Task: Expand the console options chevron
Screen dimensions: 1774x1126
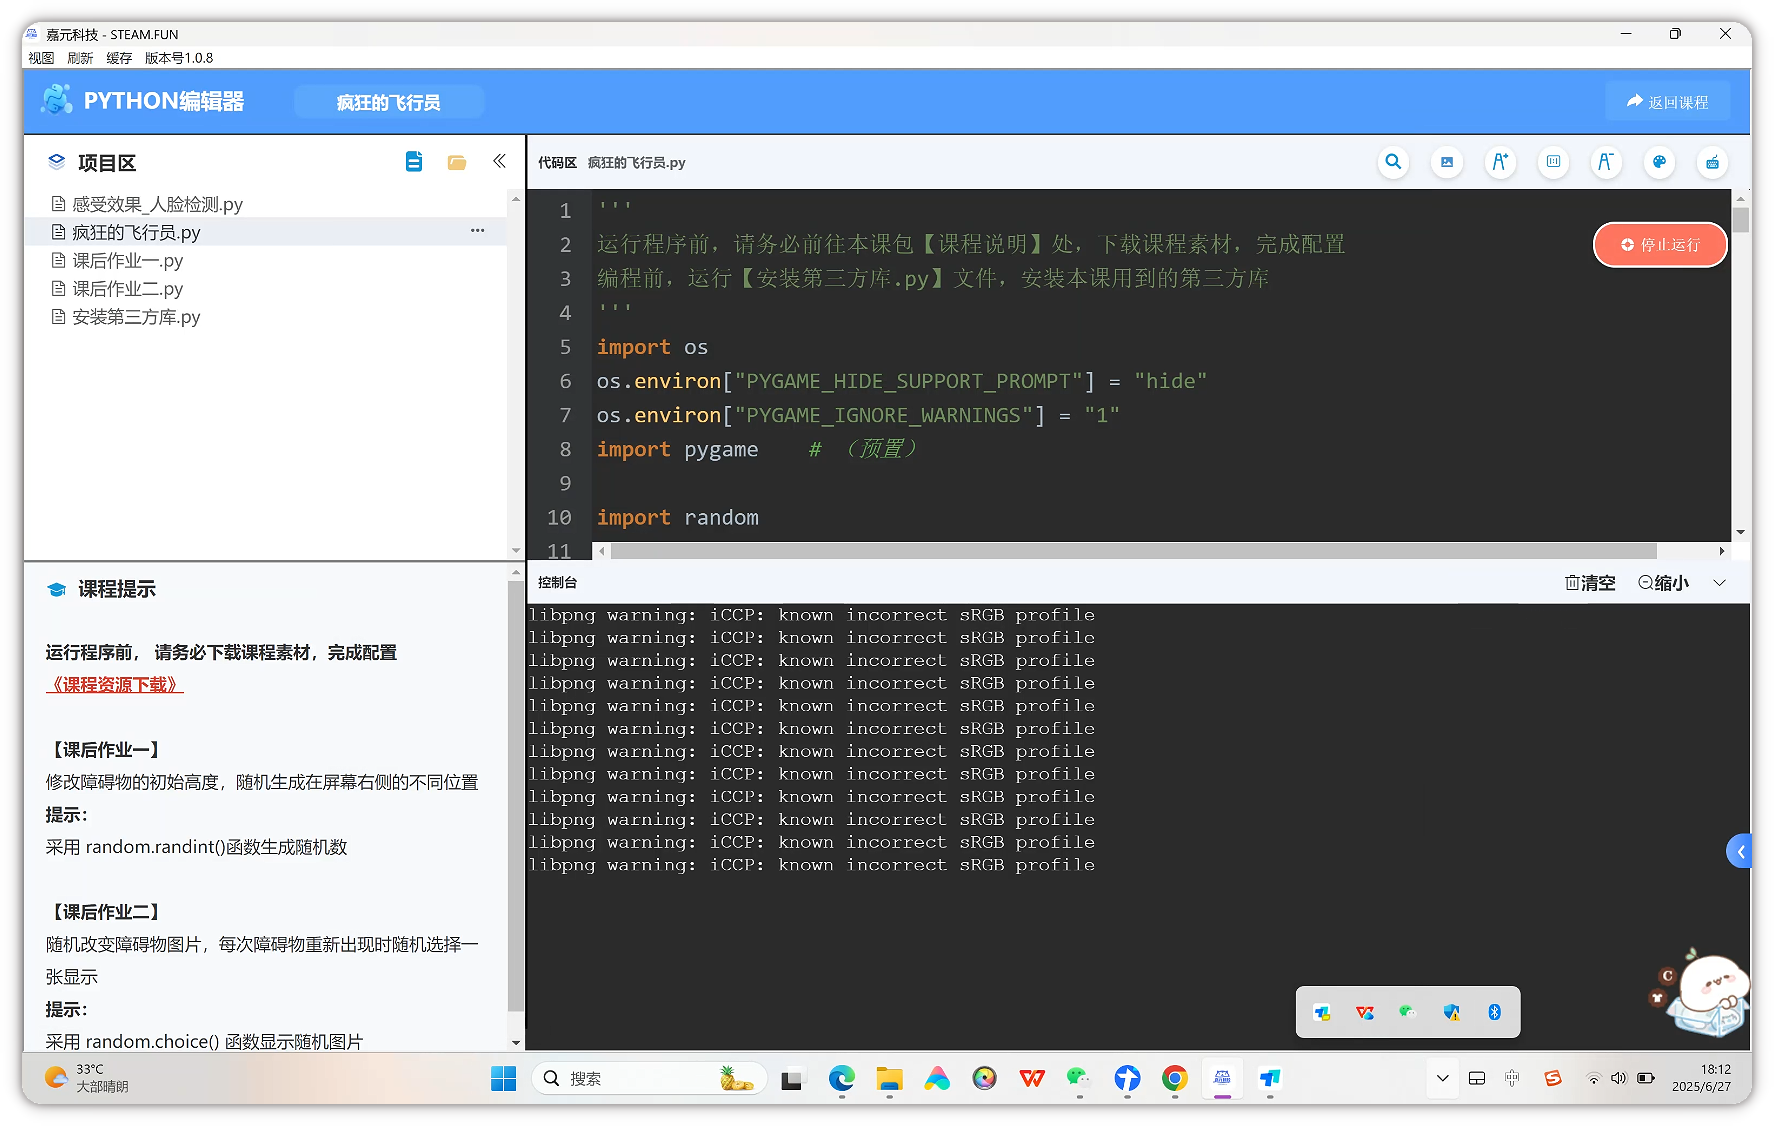Action: pos(1719,583)
